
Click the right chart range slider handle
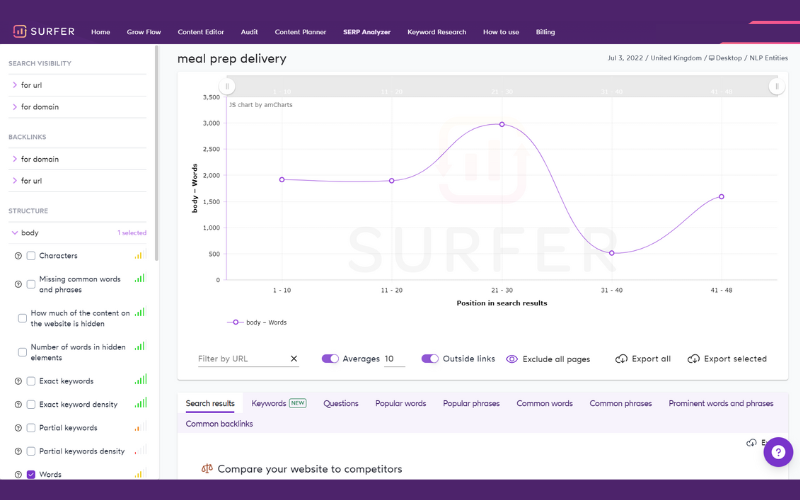point(777,86)
